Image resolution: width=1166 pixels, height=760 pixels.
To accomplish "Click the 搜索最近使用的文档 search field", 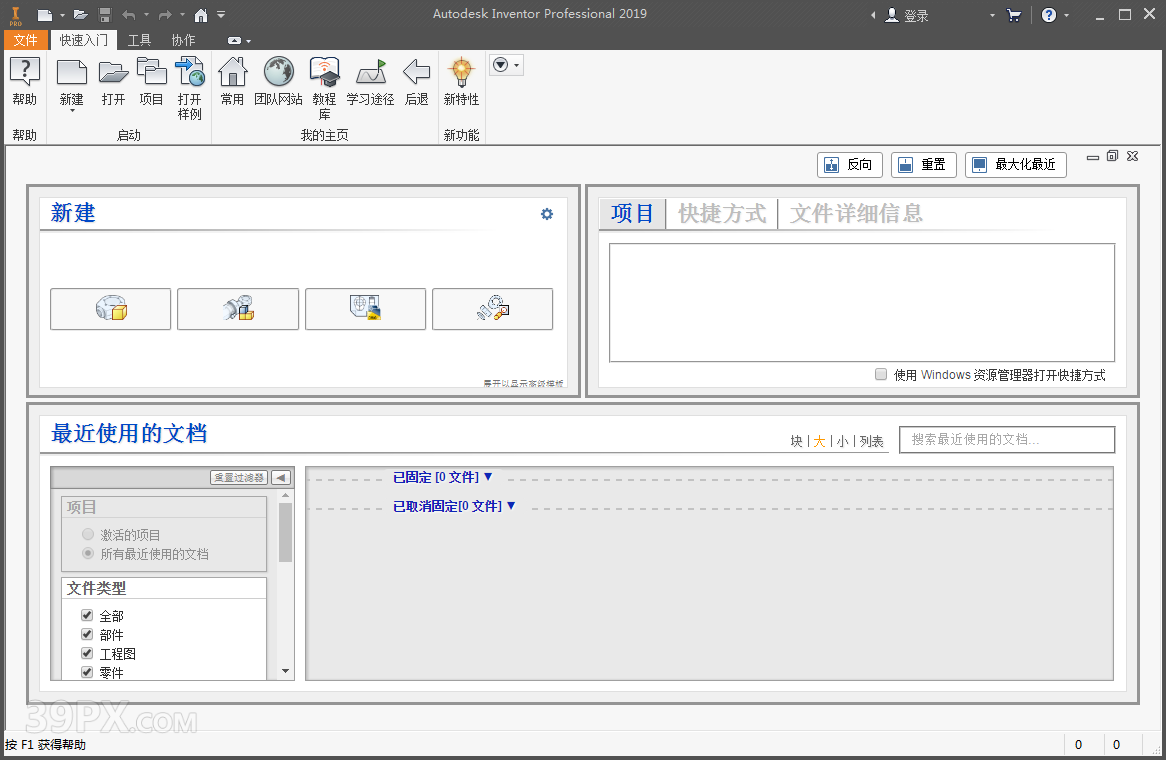I will [1007, 439].
